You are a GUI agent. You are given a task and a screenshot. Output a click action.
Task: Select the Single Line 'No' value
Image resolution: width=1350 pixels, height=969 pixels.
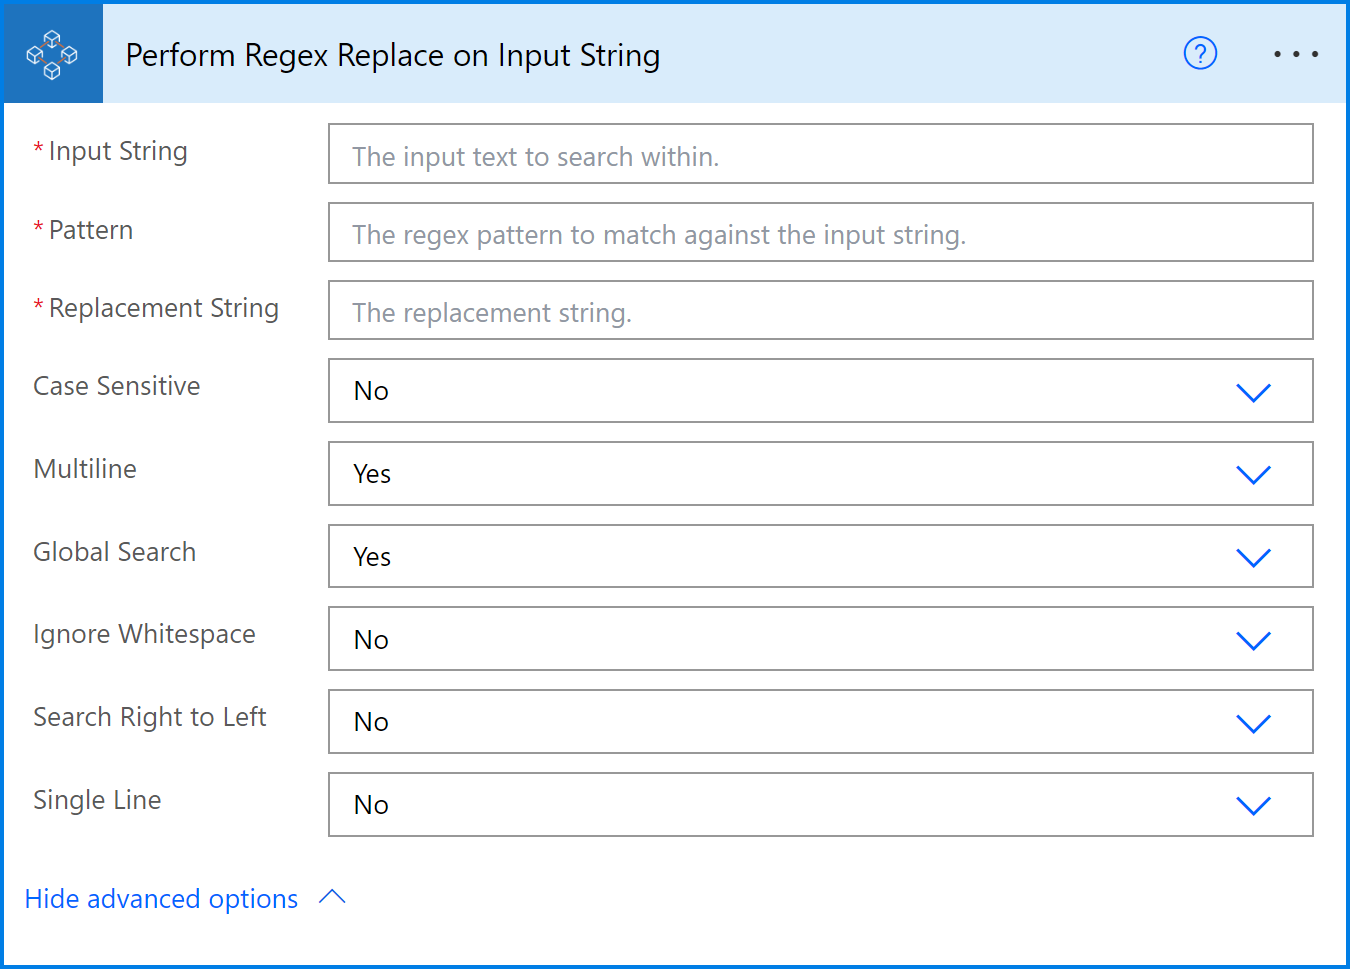click(x=371, y=805)
